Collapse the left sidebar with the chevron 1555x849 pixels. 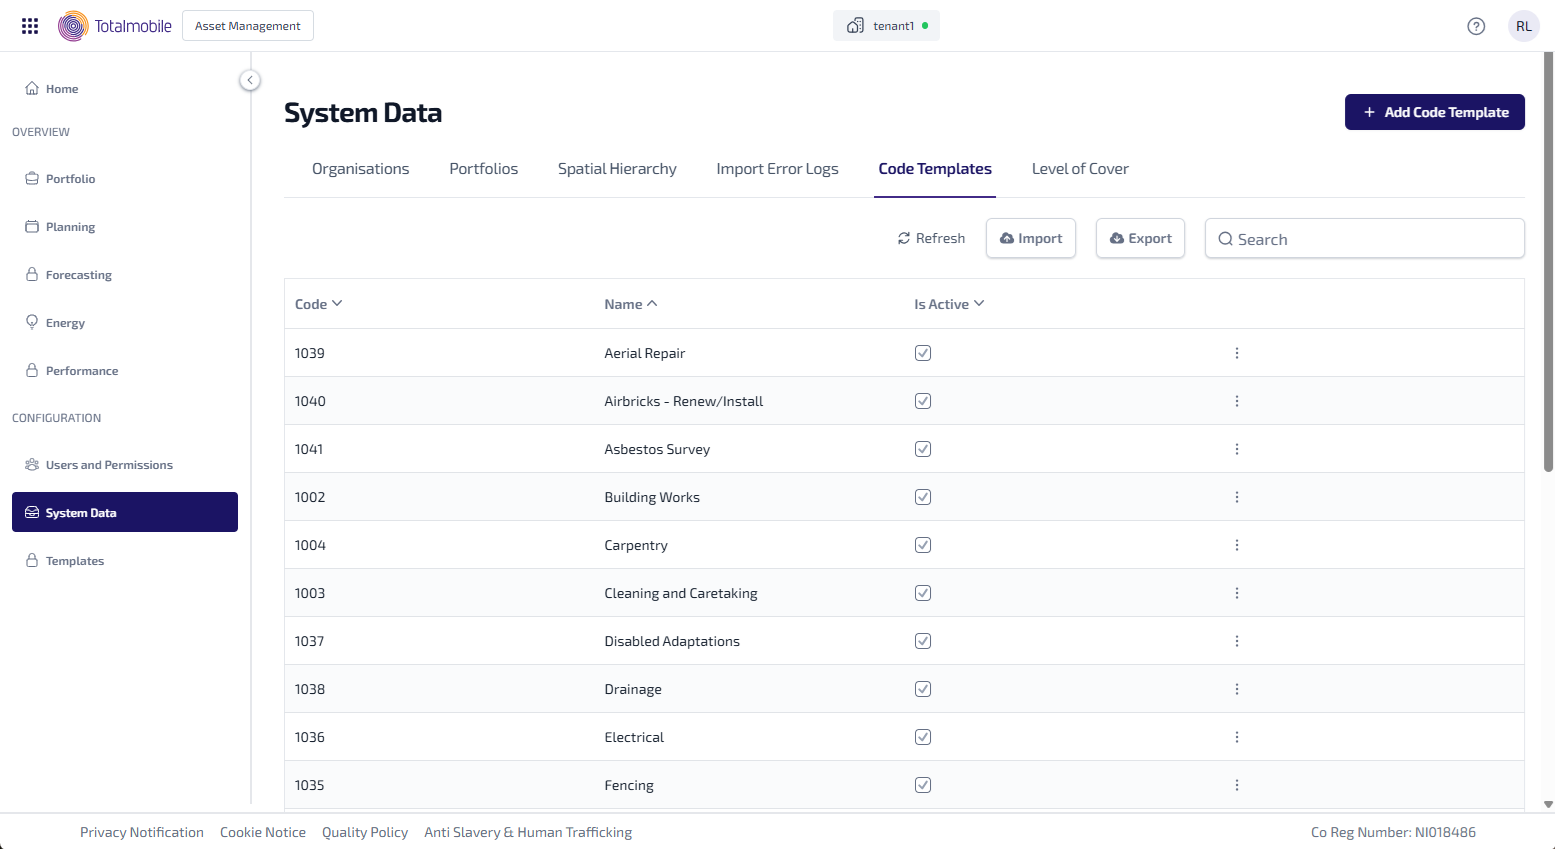[250, 80]
